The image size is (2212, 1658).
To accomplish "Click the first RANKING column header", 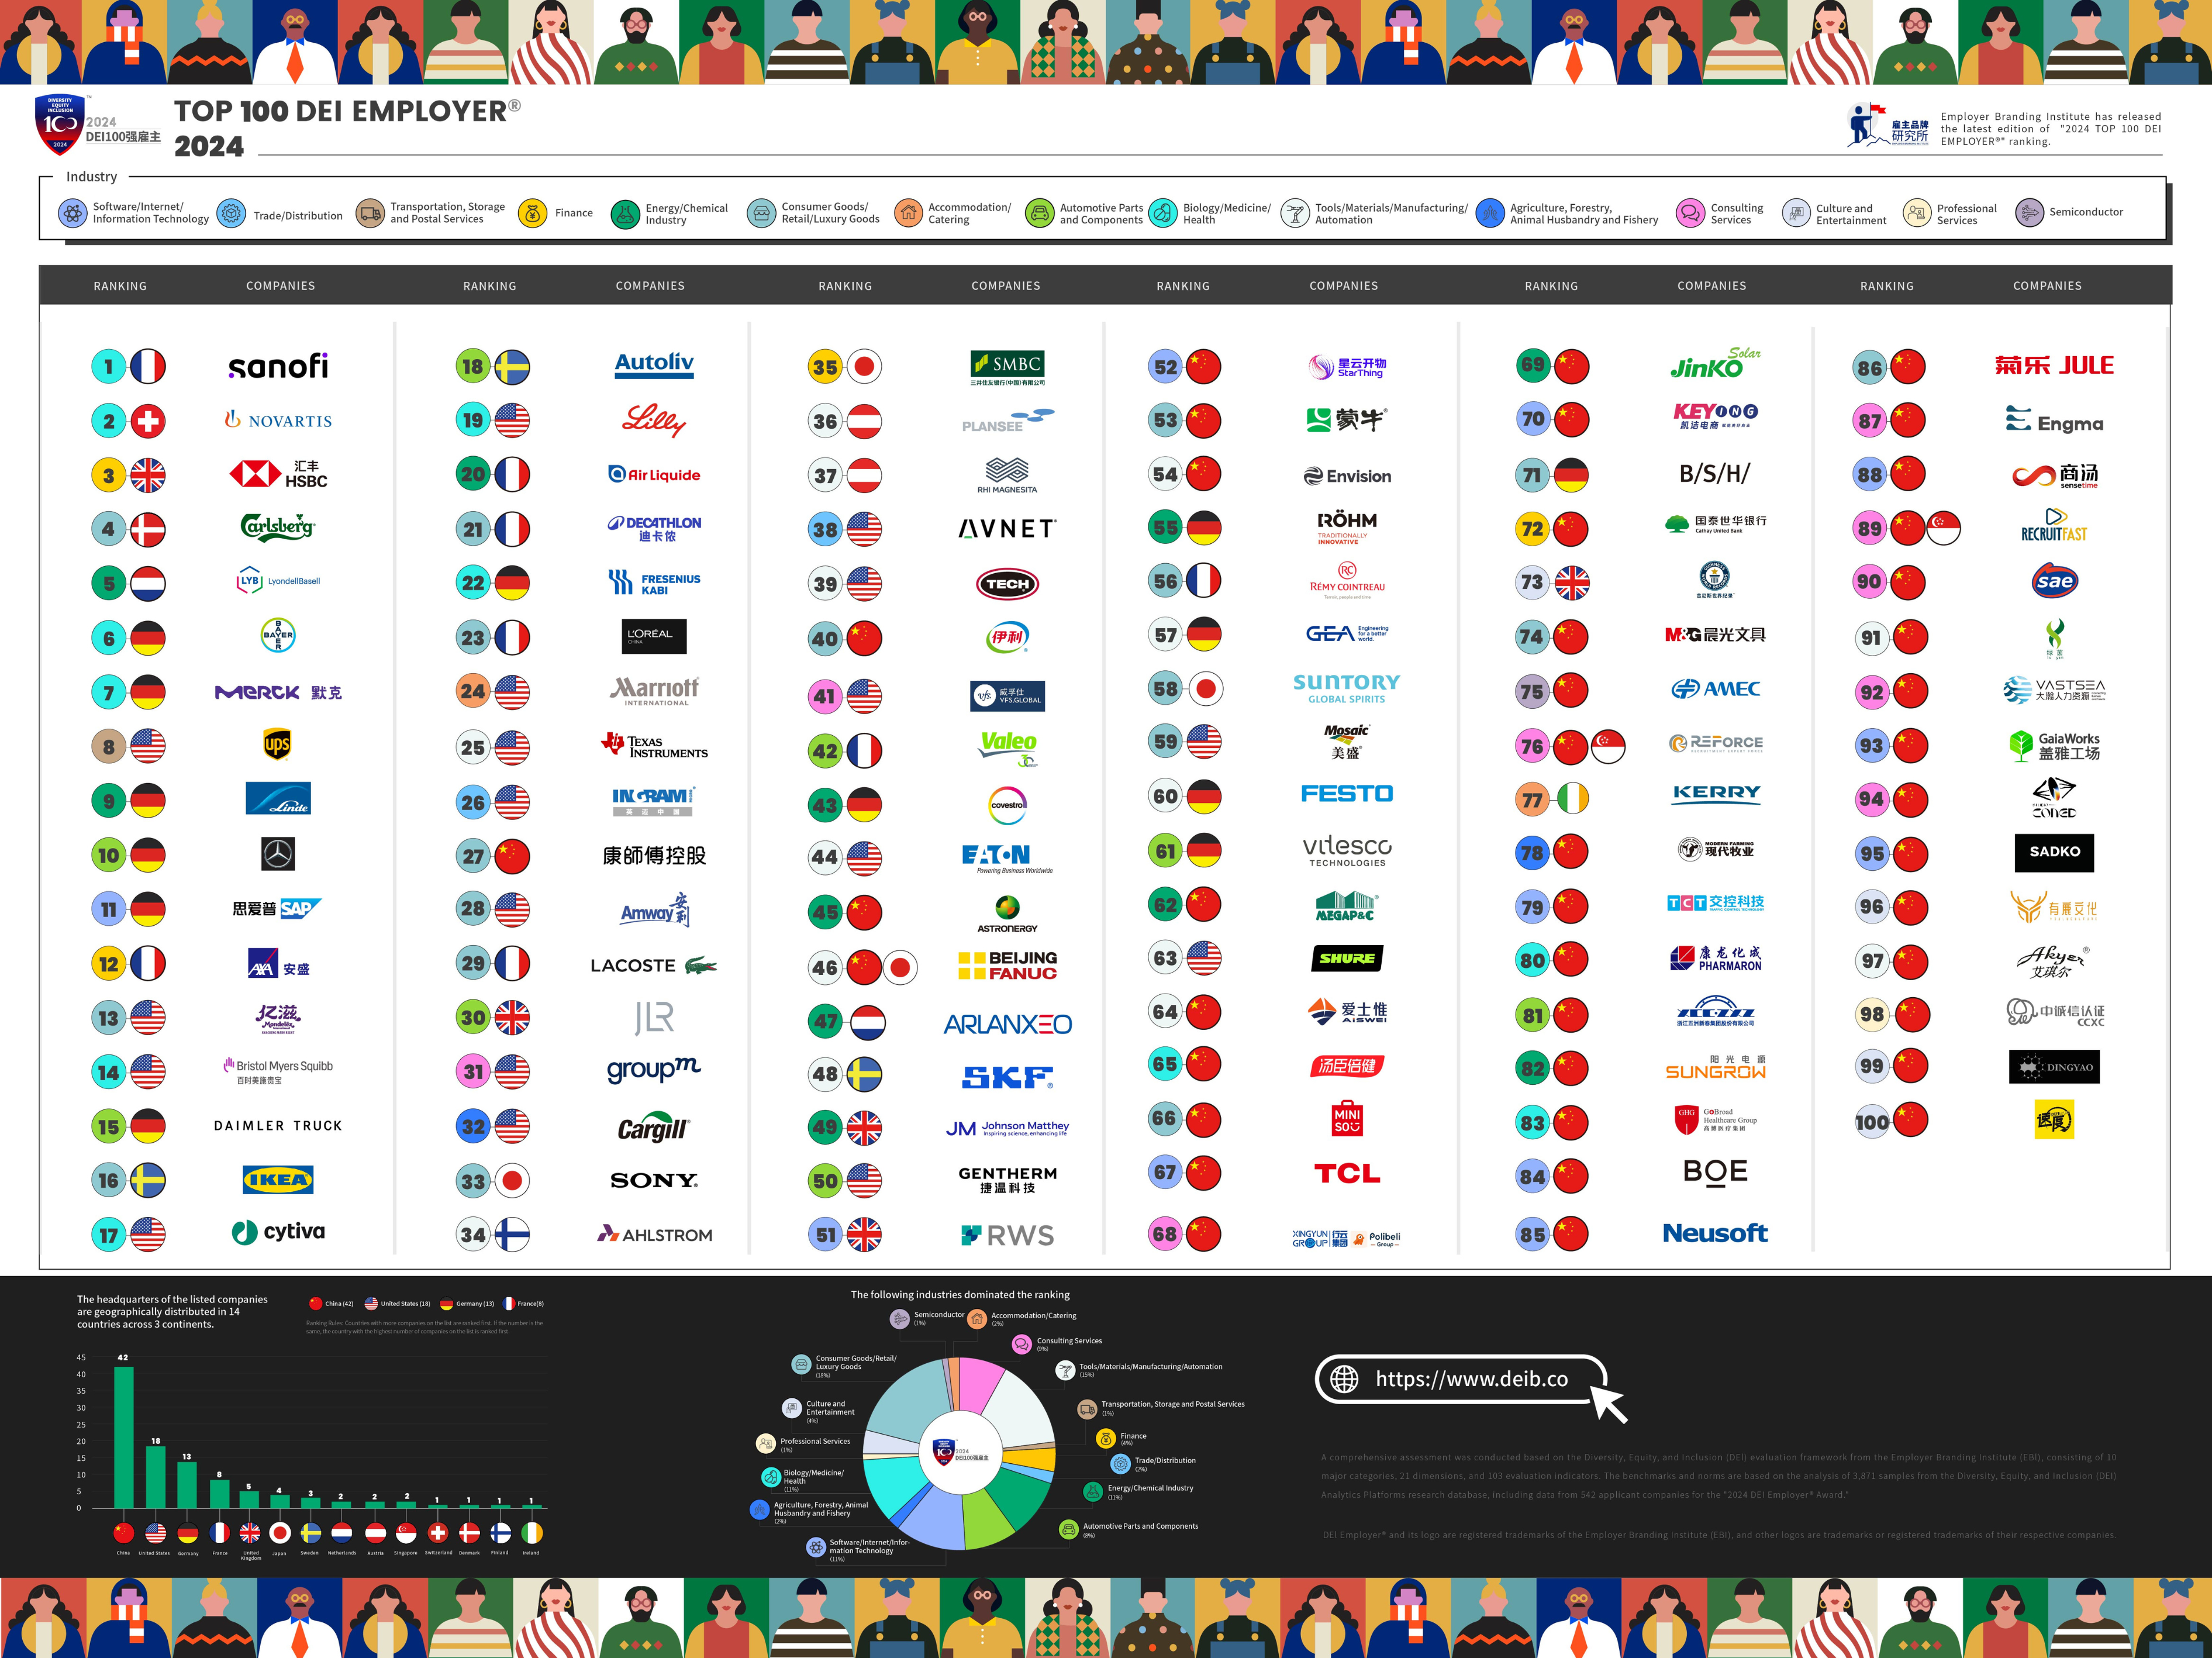I will click(120, 286).
